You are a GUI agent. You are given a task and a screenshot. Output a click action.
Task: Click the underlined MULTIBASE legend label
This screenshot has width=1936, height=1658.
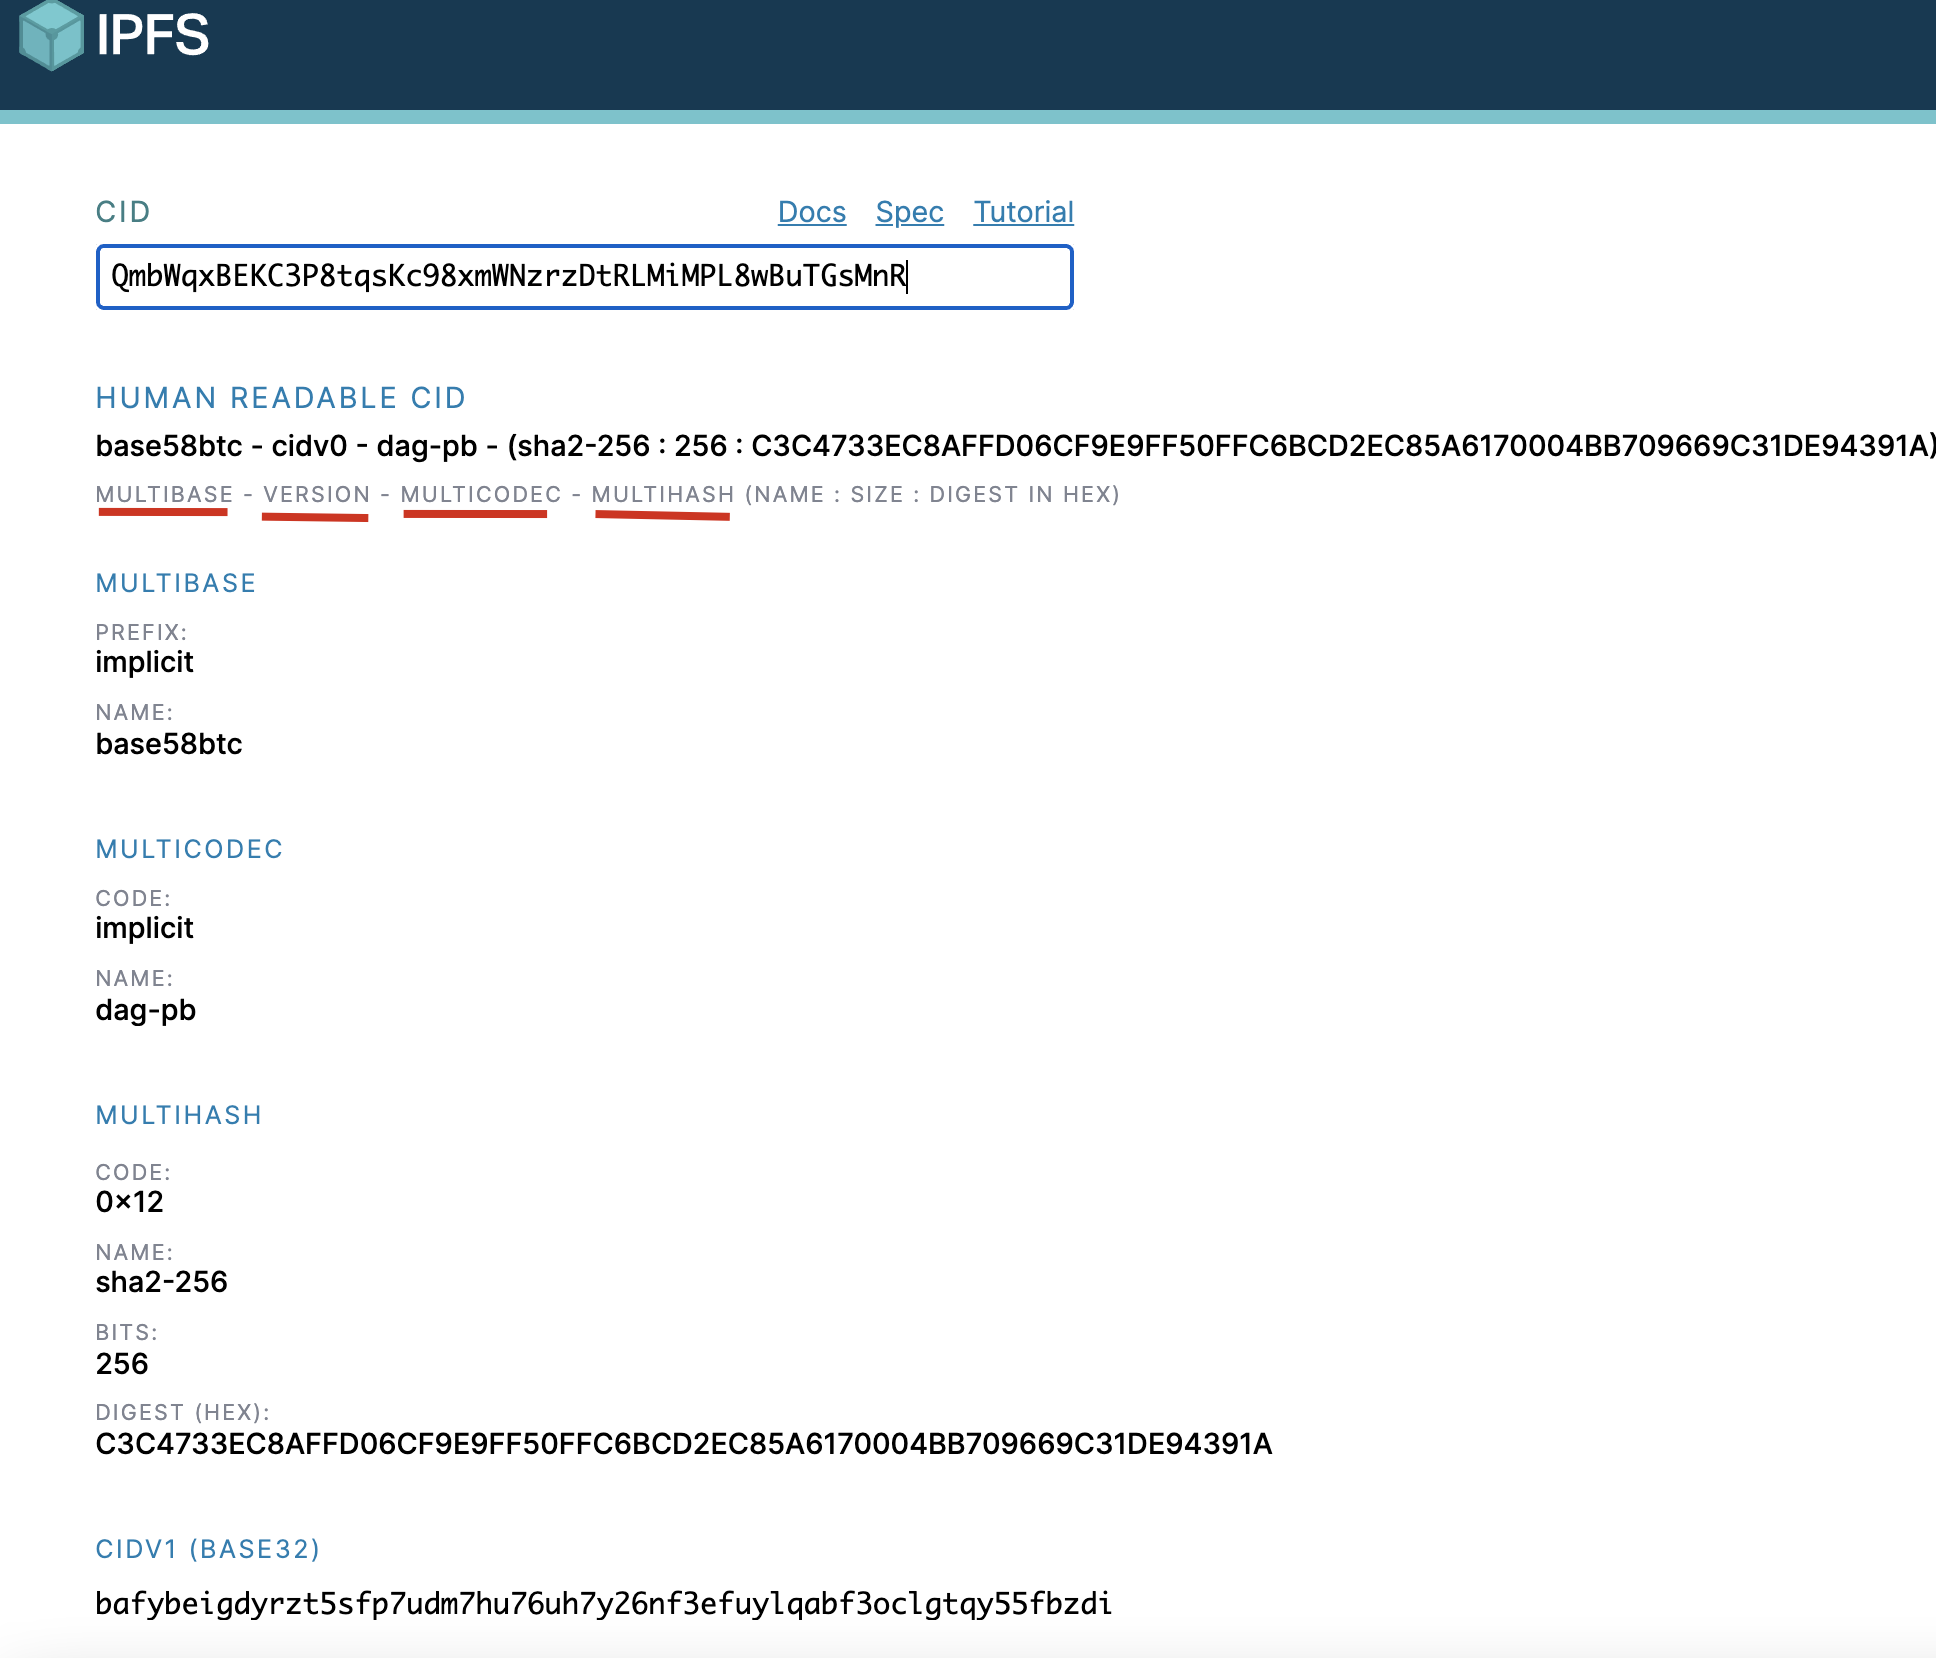click(164, 495)
